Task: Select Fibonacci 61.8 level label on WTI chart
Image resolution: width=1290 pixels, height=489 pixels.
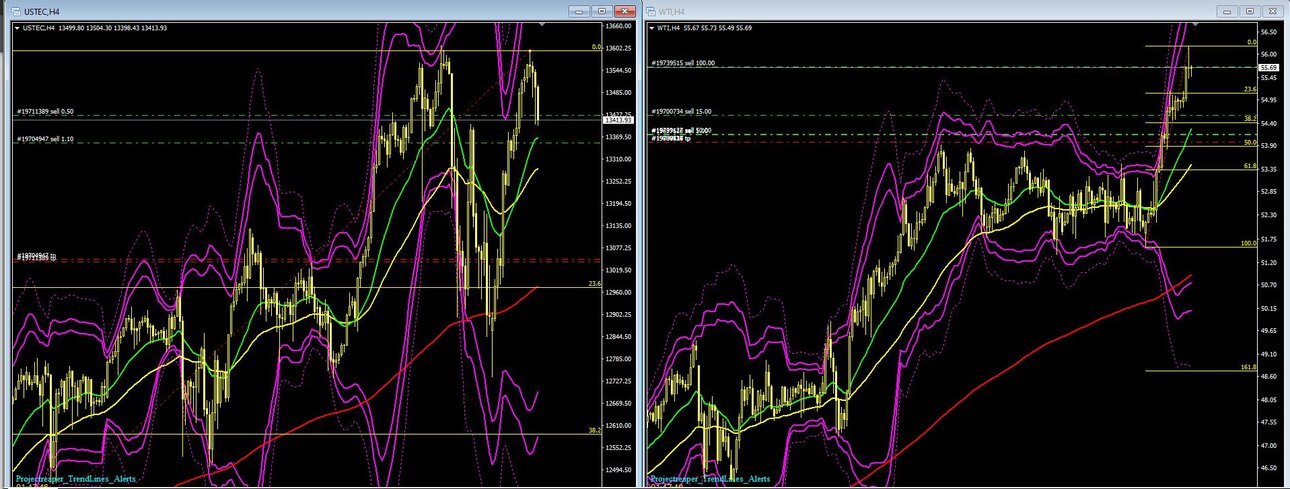Action: click(1250, 166)
